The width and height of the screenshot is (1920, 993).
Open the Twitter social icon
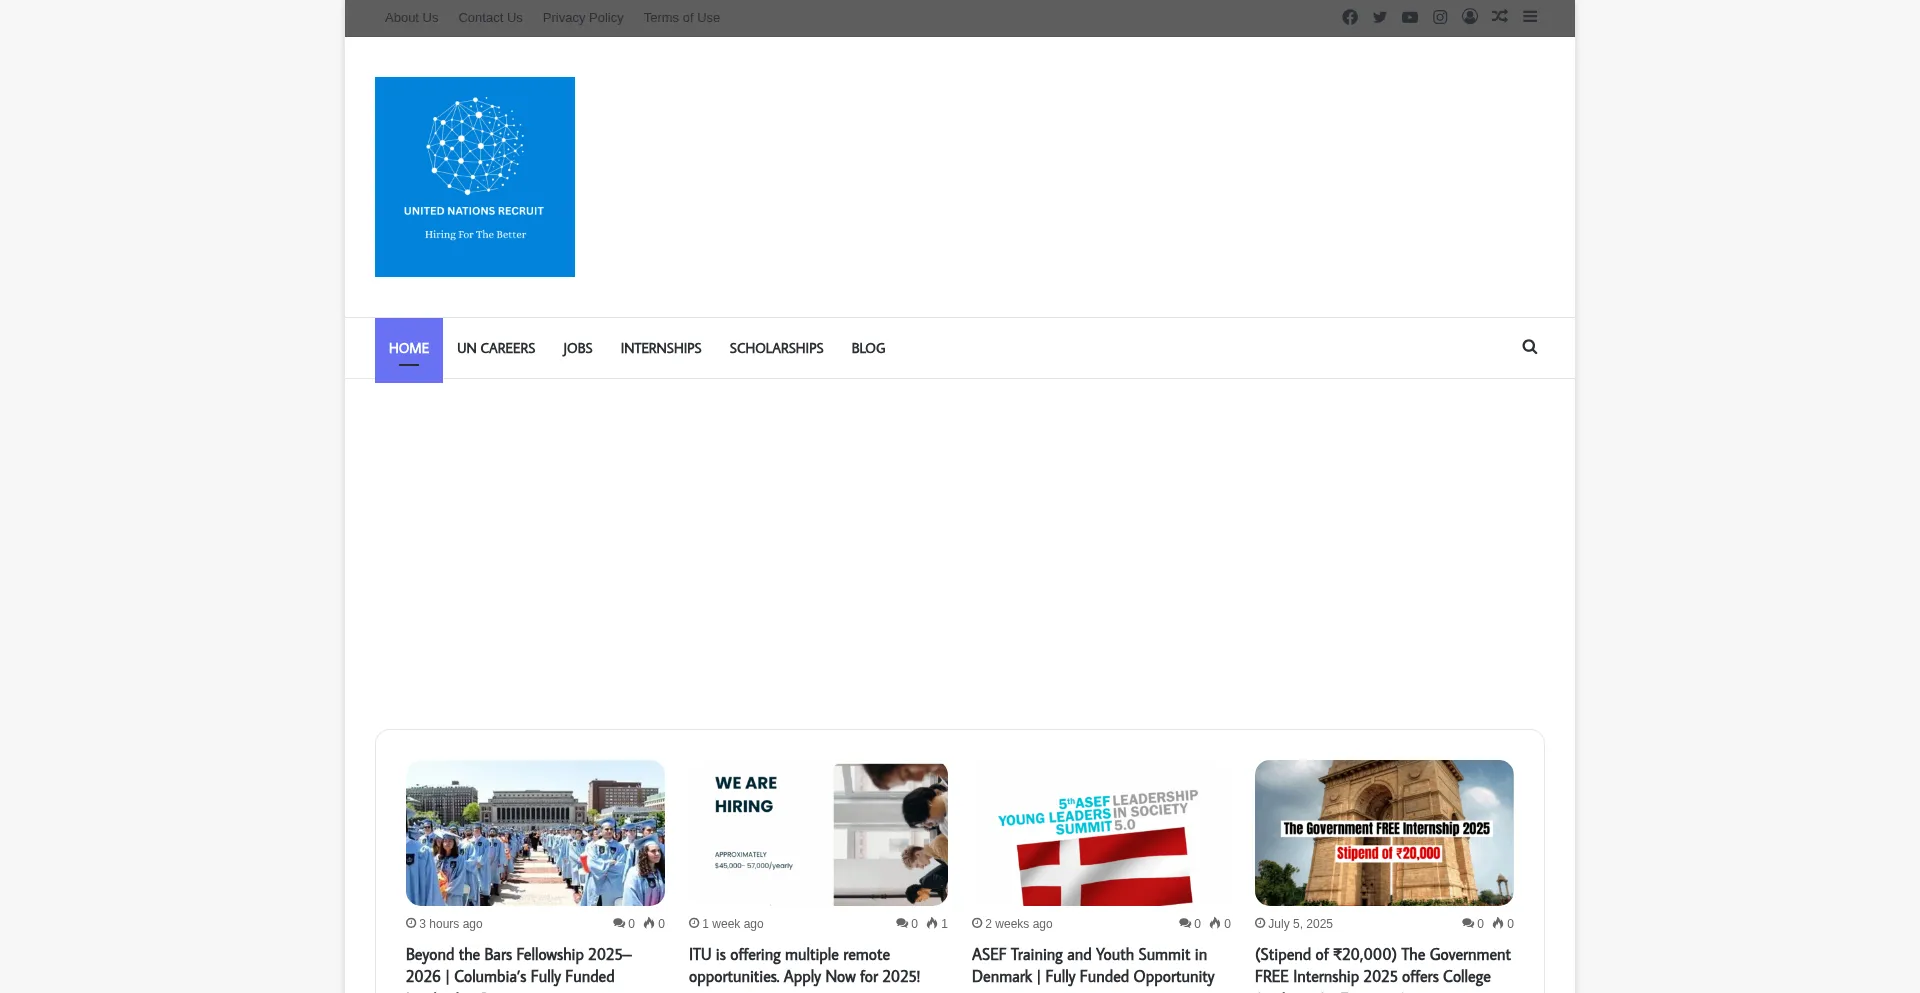pos(1380,17)
